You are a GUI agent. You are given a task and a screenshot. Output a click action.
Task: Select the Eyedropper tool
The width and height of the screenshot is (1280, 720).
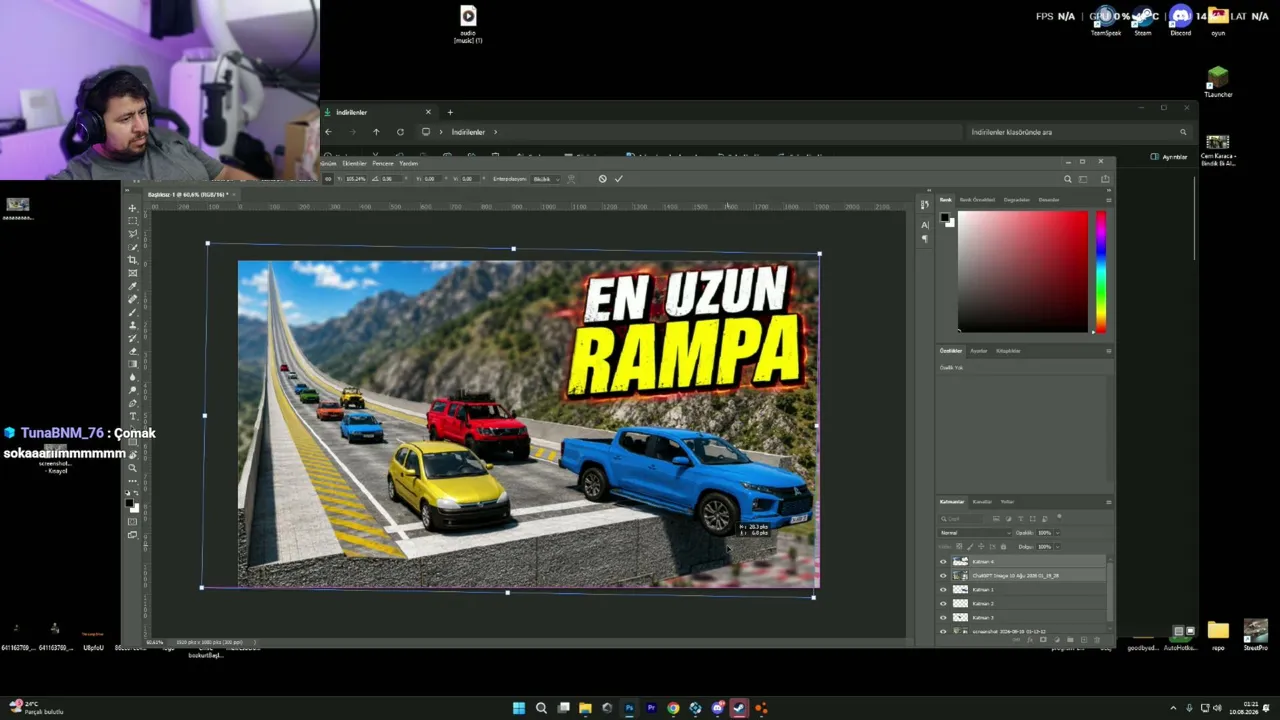point(132,286)
